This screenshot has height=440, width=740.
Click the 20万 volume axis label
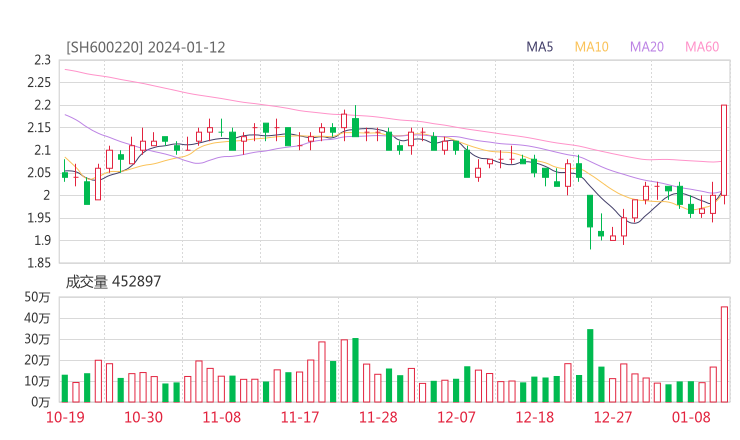37,360
